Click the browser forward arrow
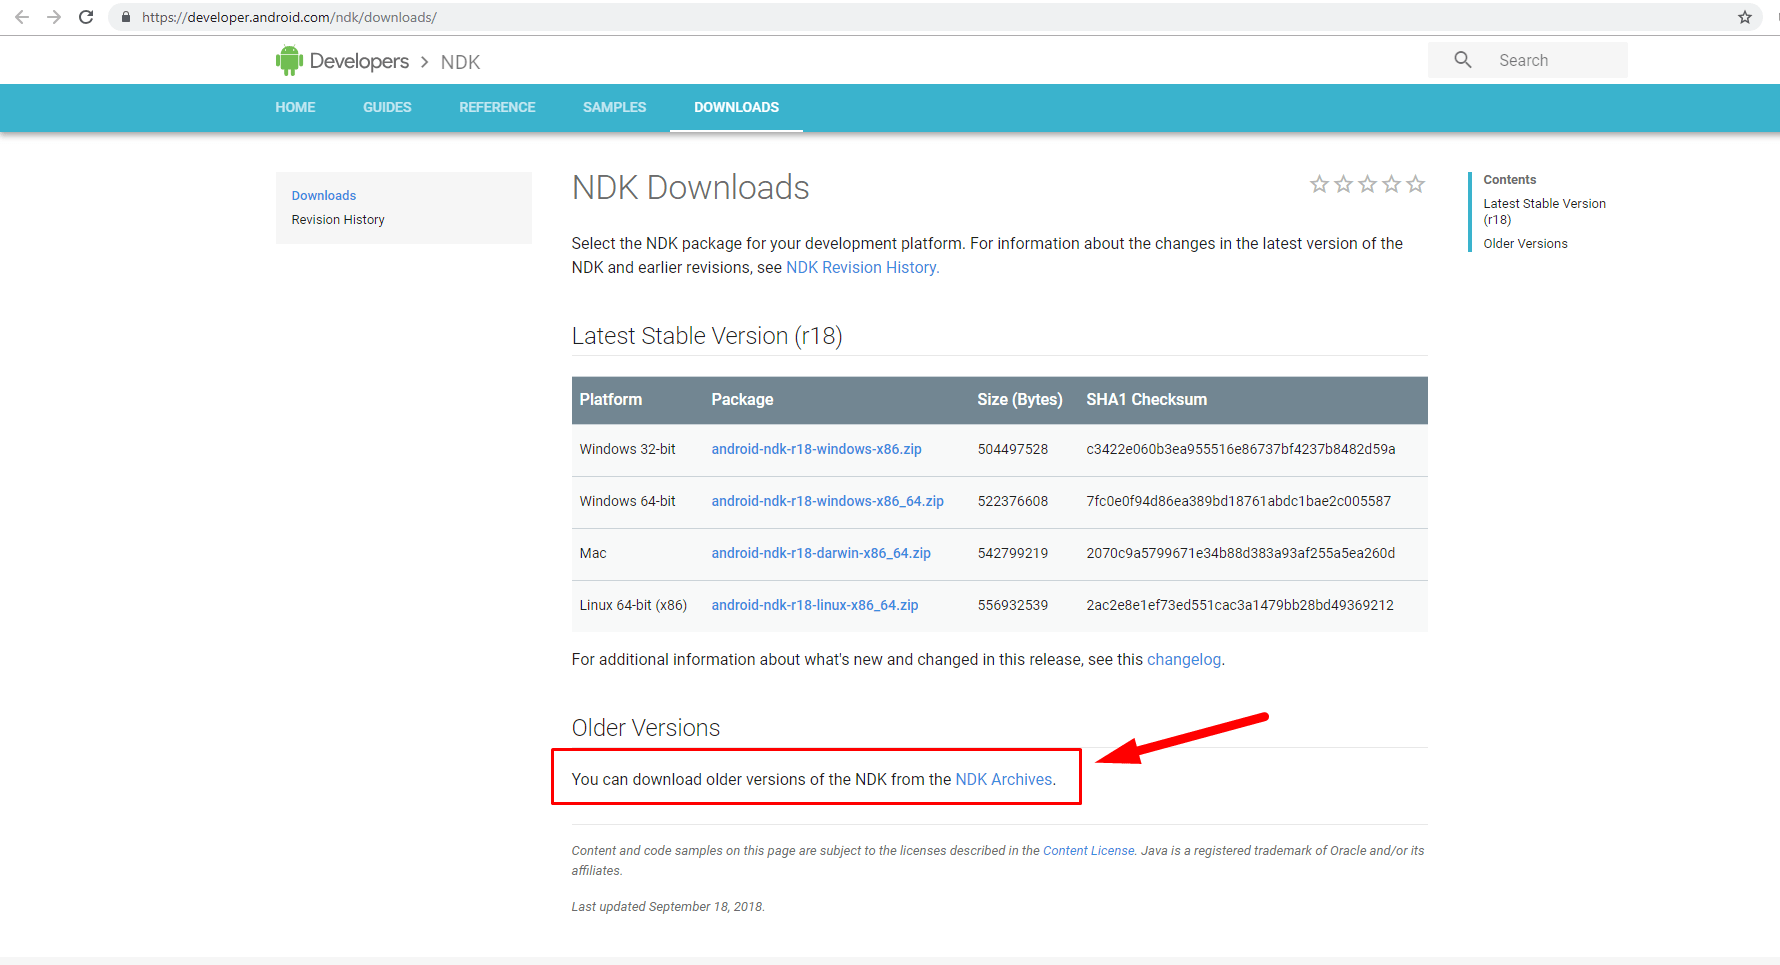 pos(54,17)
